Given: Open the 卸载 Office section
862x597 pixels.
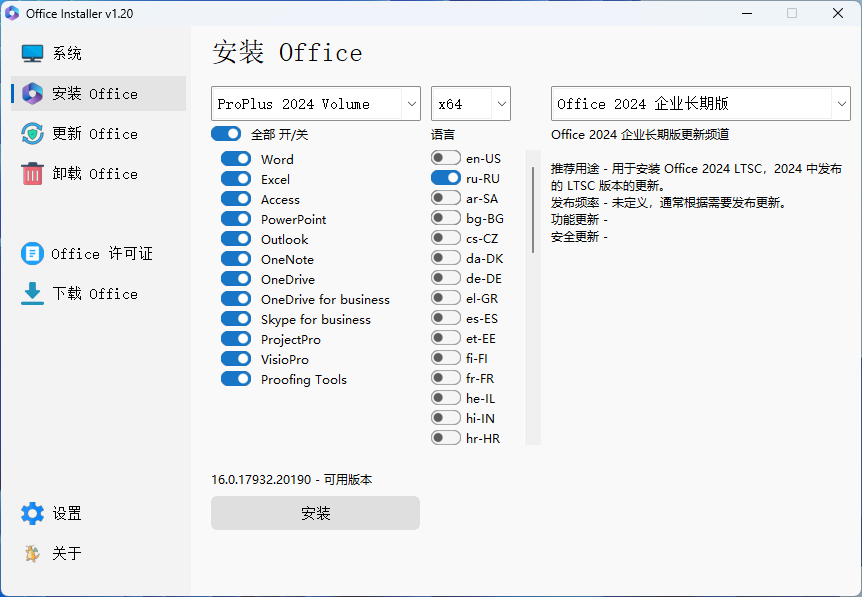Looking at the screenshot, I should coord(98,174).
